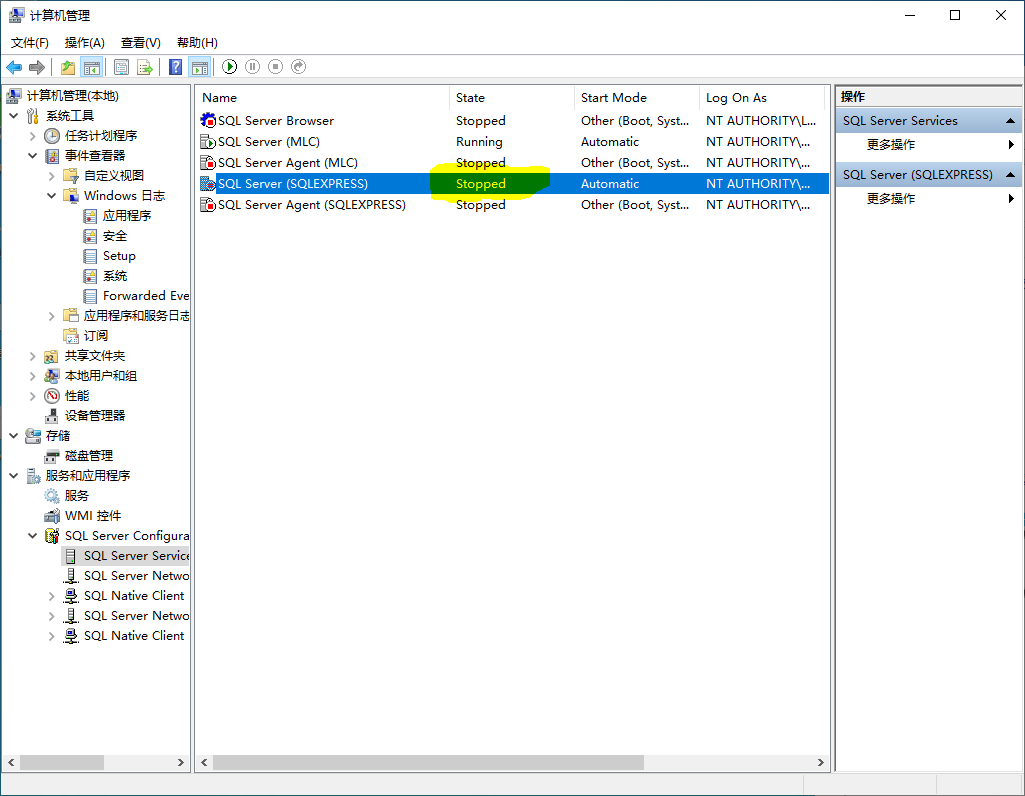Sort services by the Name column header
The width and height of the screenshot is (1025, 796).
click(322, 97)
